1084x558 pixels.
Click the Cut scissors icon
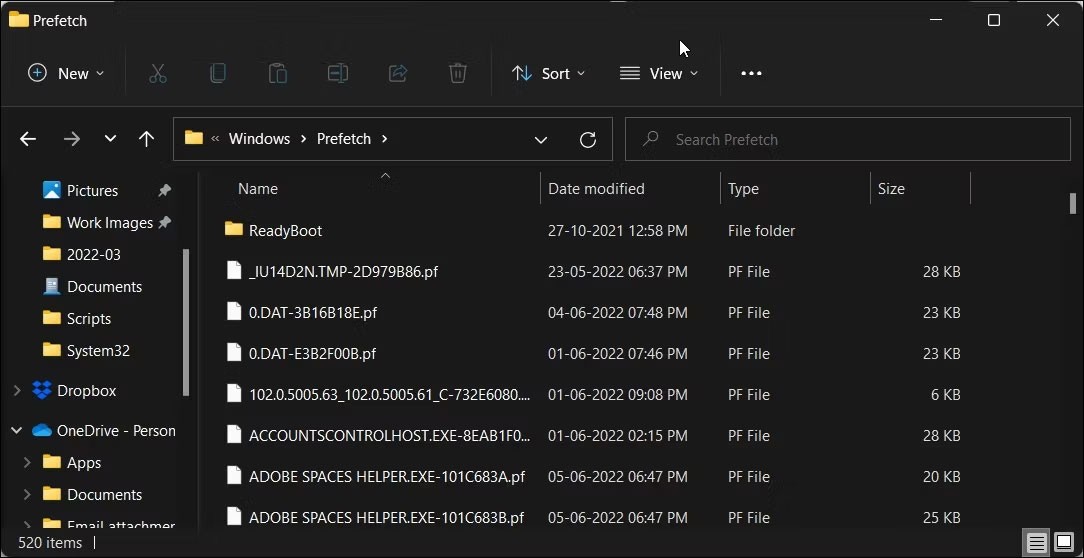pyautogui.click(x=157, y=73)
